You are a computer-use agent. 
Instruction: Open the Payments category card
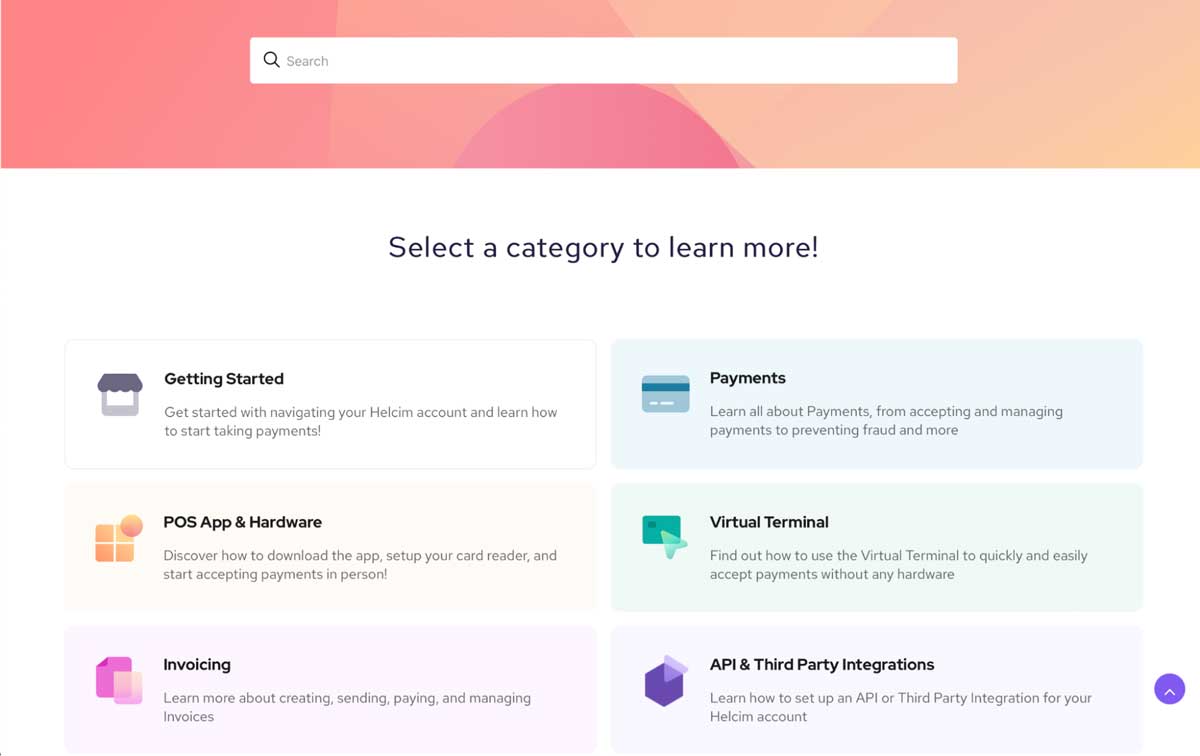point(876,404)
